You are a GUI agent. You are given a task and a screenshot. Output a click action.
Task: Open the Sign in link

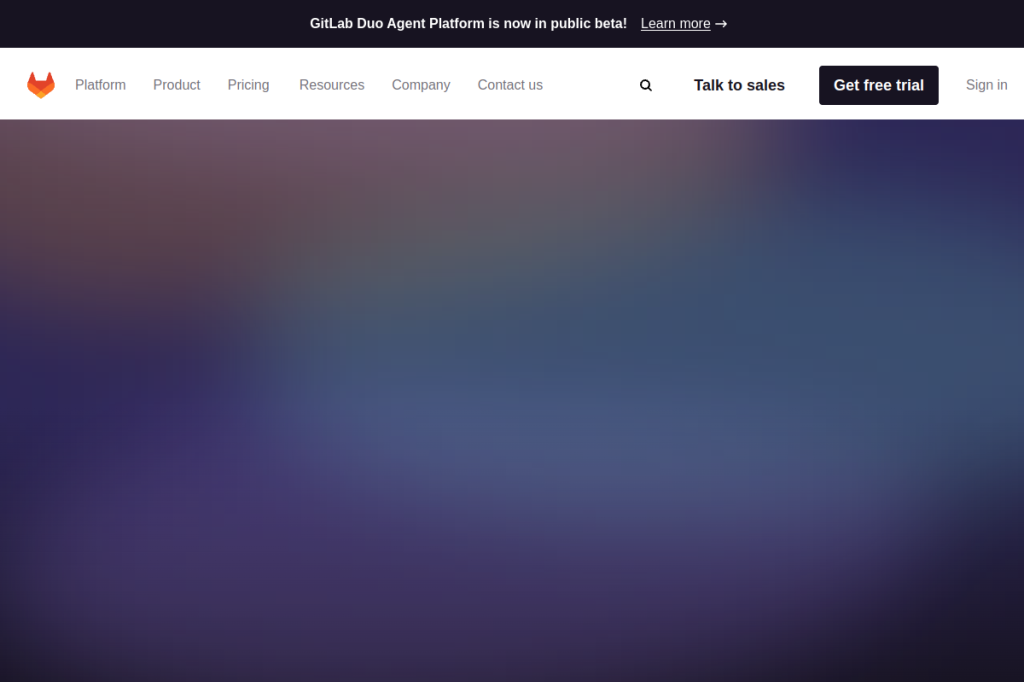pyautogui.click(x=986, y=85)
